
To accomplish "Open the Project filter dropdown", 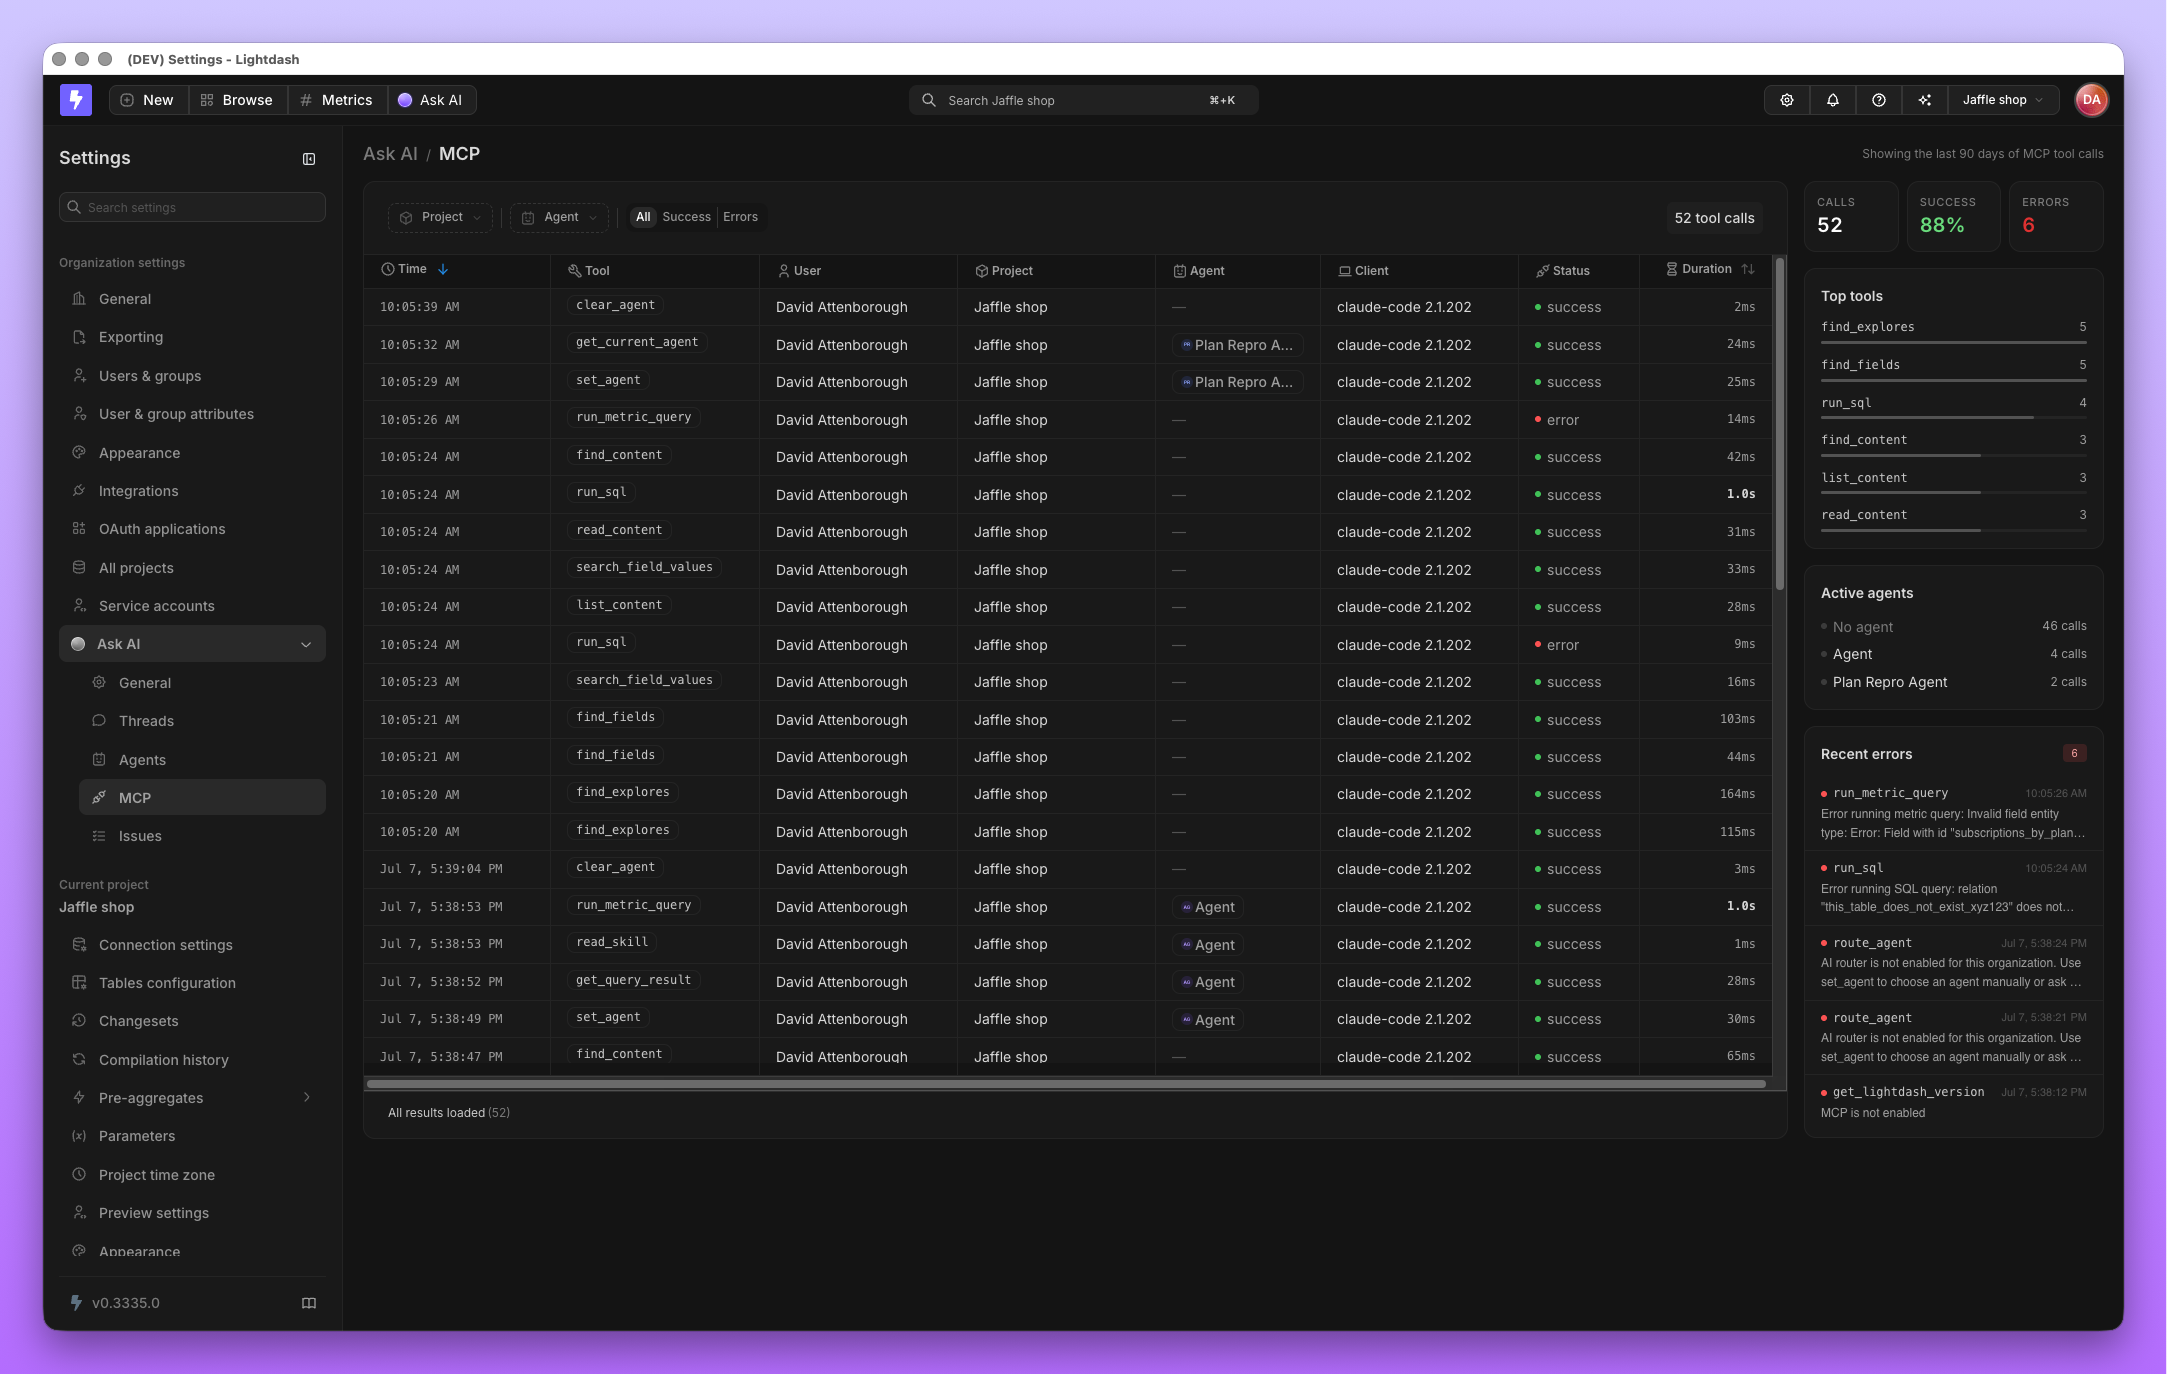I will (441, 217).
